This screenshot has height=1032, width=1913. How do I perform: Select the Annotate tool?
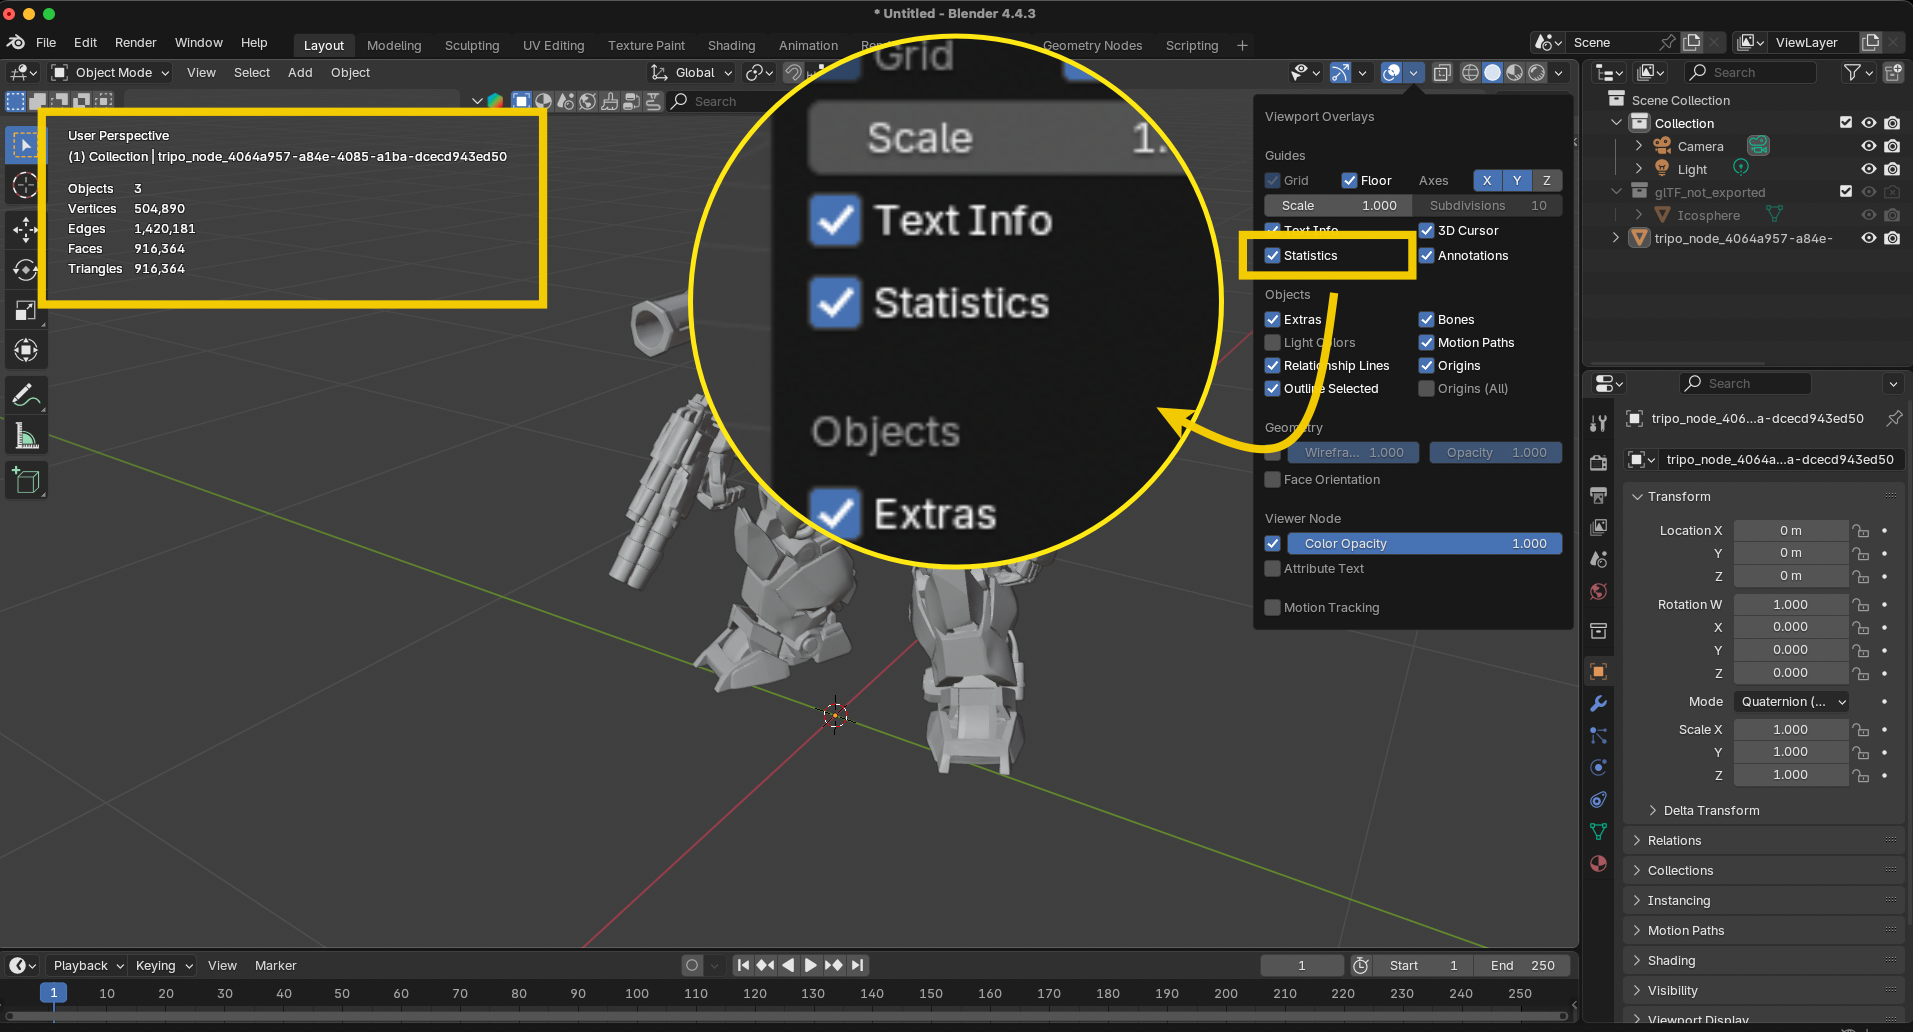(x=26, y=395)
